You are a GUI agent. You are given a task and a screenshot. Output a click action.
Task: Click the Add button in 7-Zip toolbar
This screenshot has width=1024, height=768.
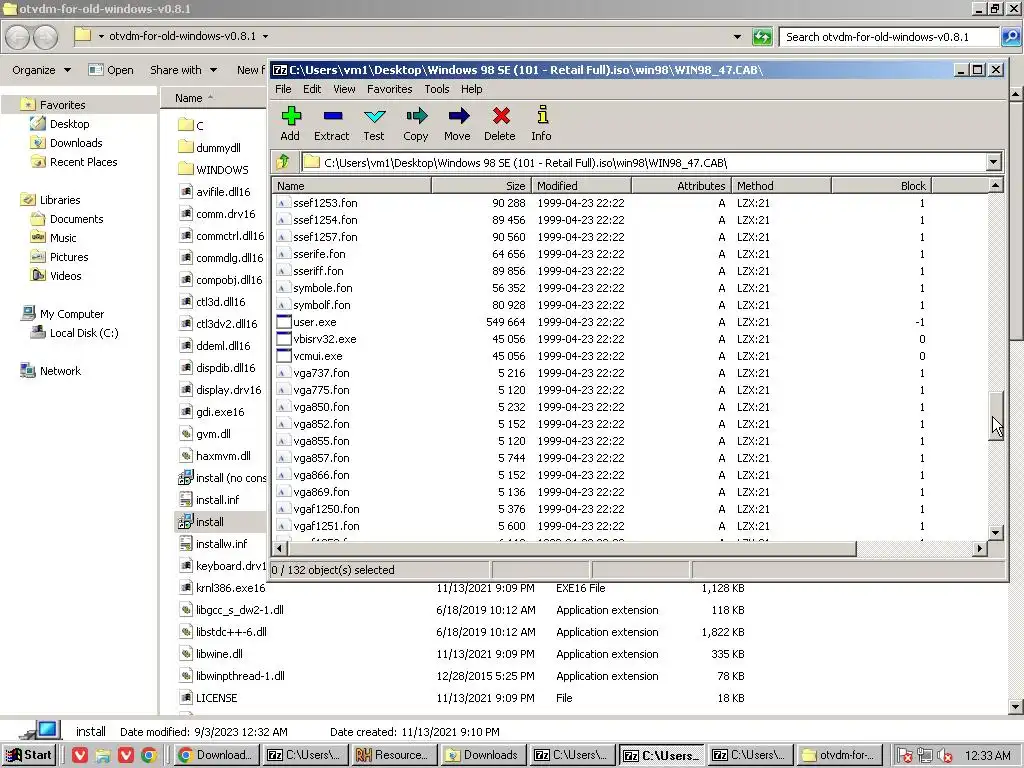click(290, 123)
